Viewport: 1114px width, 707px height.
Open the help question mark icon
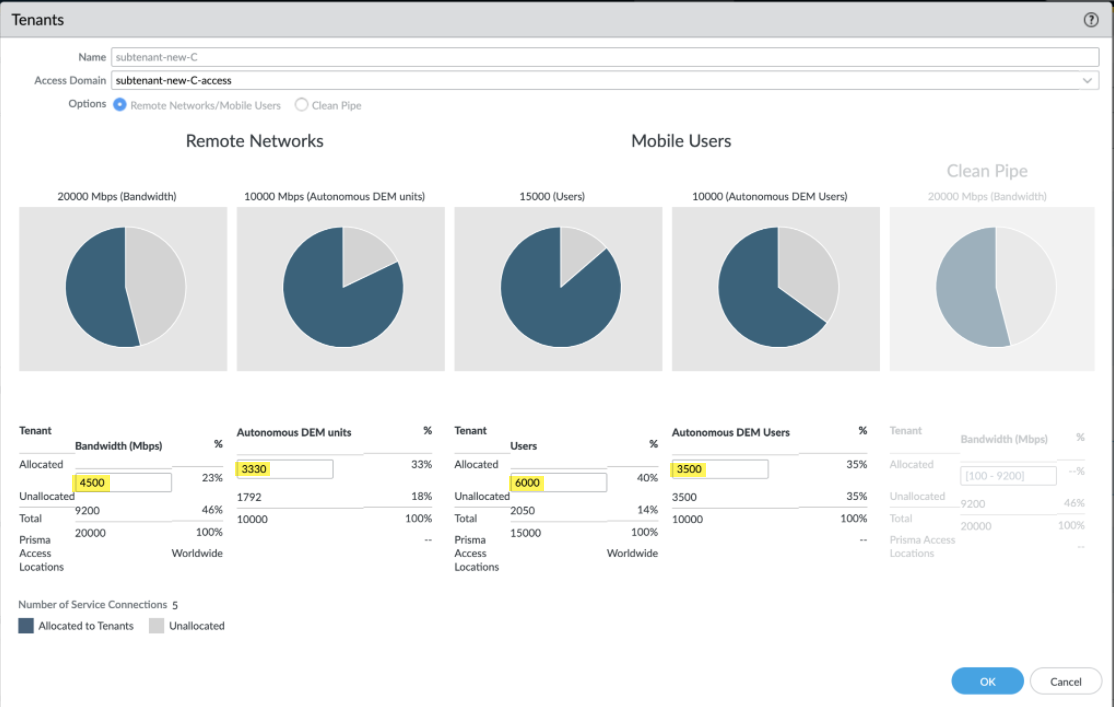click(1091, 20)
